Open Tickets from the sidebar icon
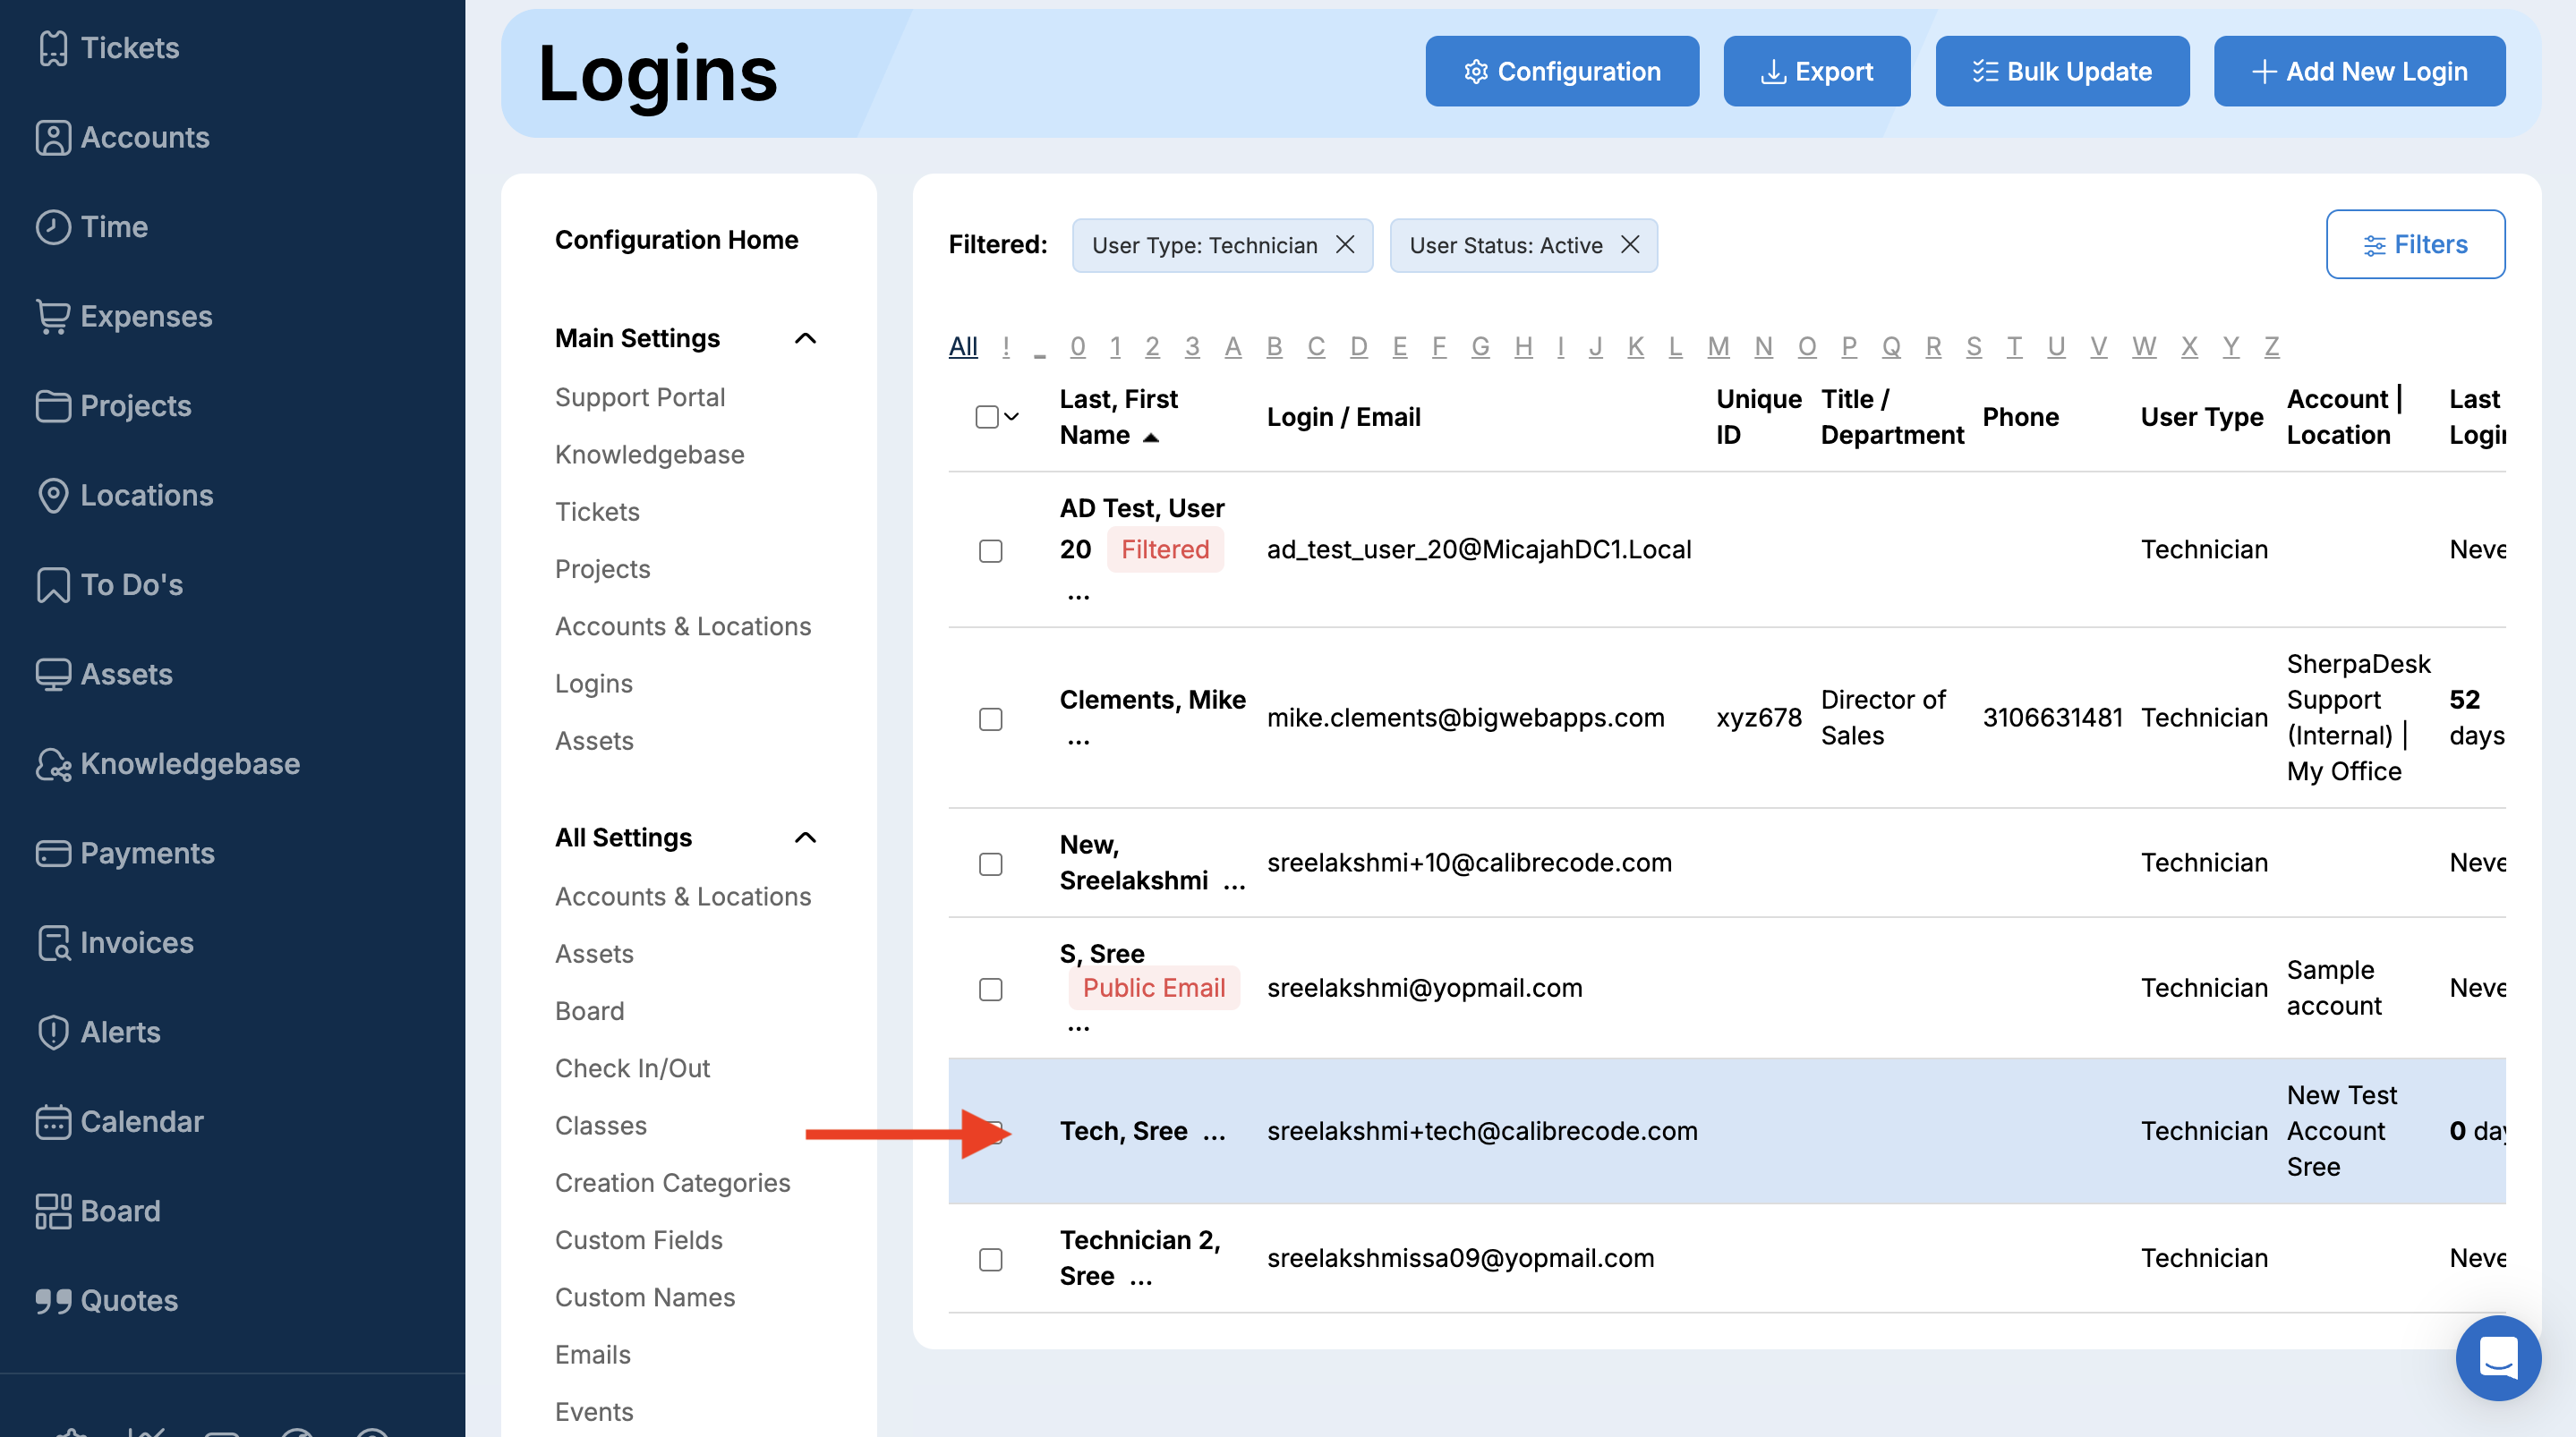2576x1437 pixels. click(53, 48)
